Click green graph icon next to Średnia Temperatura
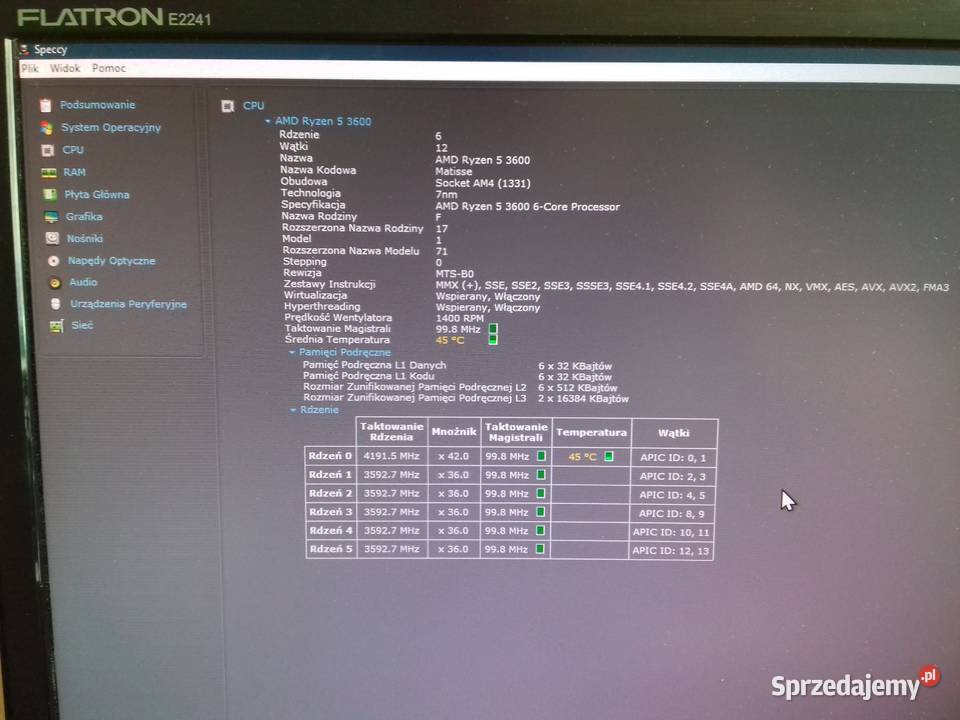Viewport: 960px width, 720px height. point(493,339)
